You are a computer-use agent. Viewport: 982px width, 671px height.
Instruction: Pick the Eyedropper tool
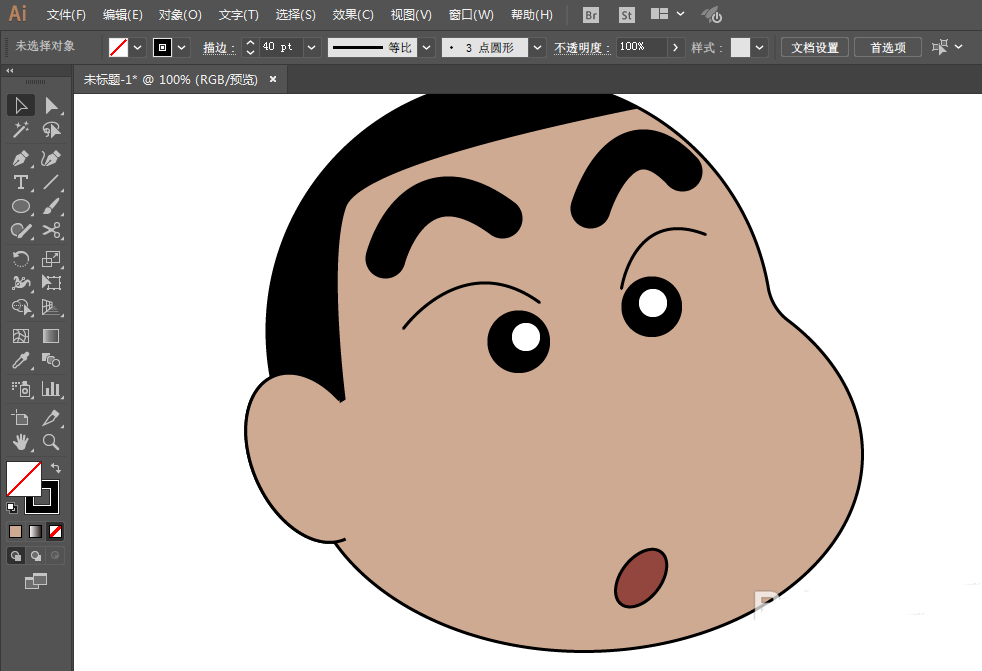coord(20,361)
